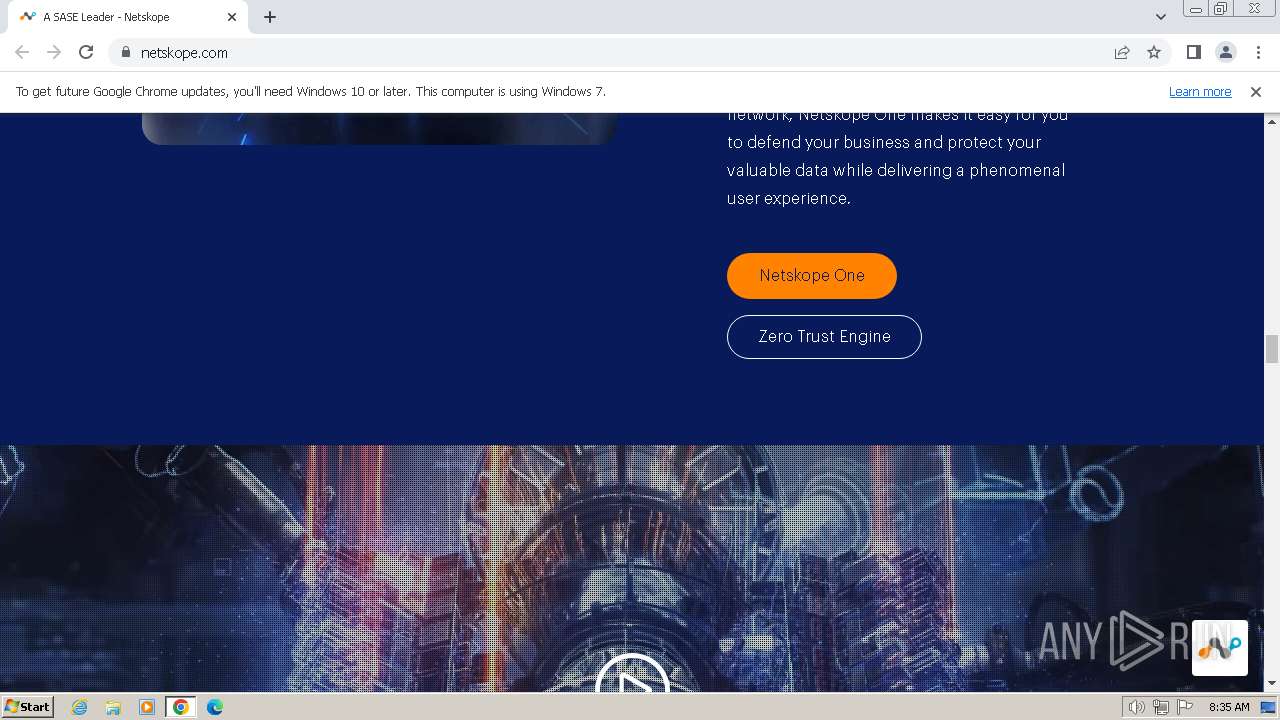Click the page vertical scrollbar thumb
The image size is (1280, 720).
pyautogui.click(x=1272, y=350)
